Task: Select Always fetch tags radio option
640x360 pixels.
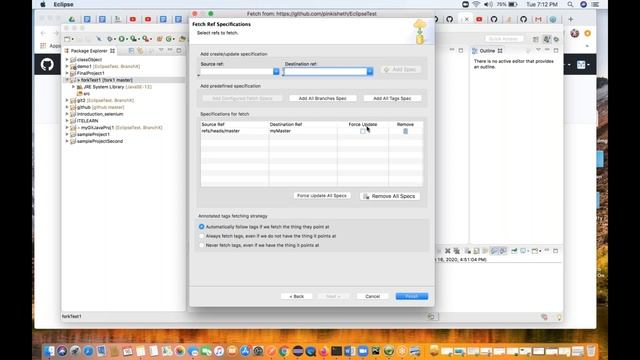Action: [201, 236]
